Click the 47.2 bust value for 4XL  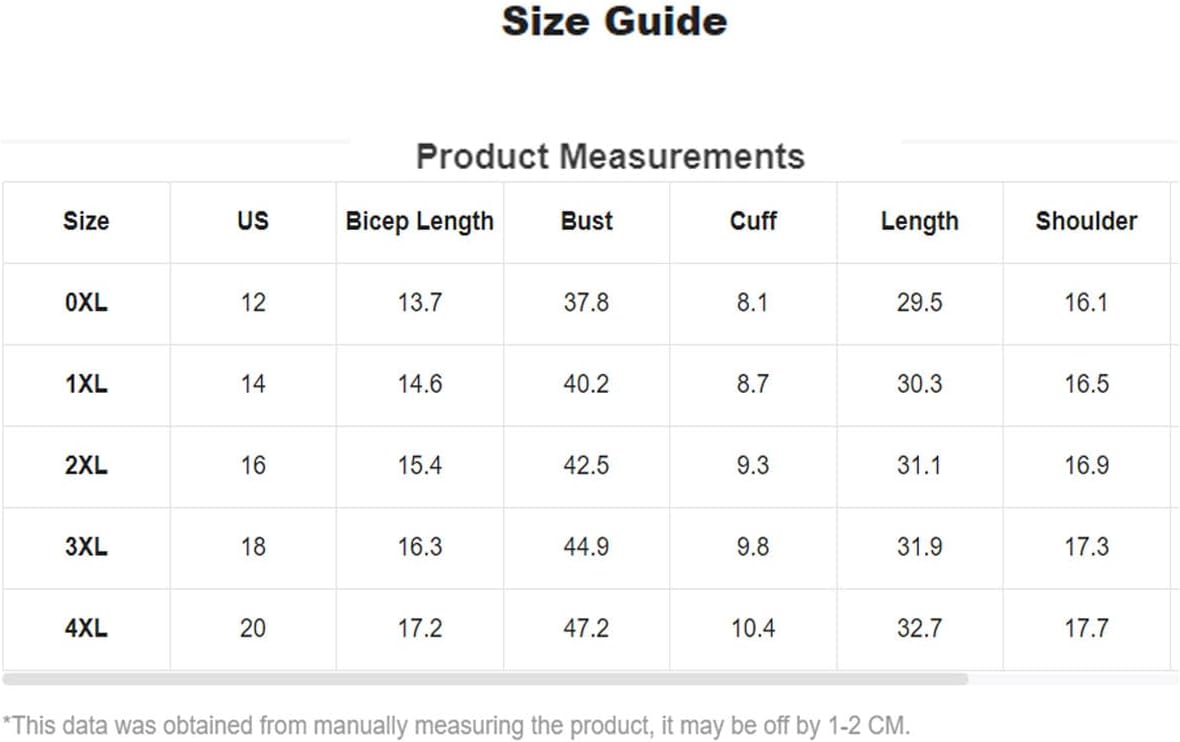point(586,628)
